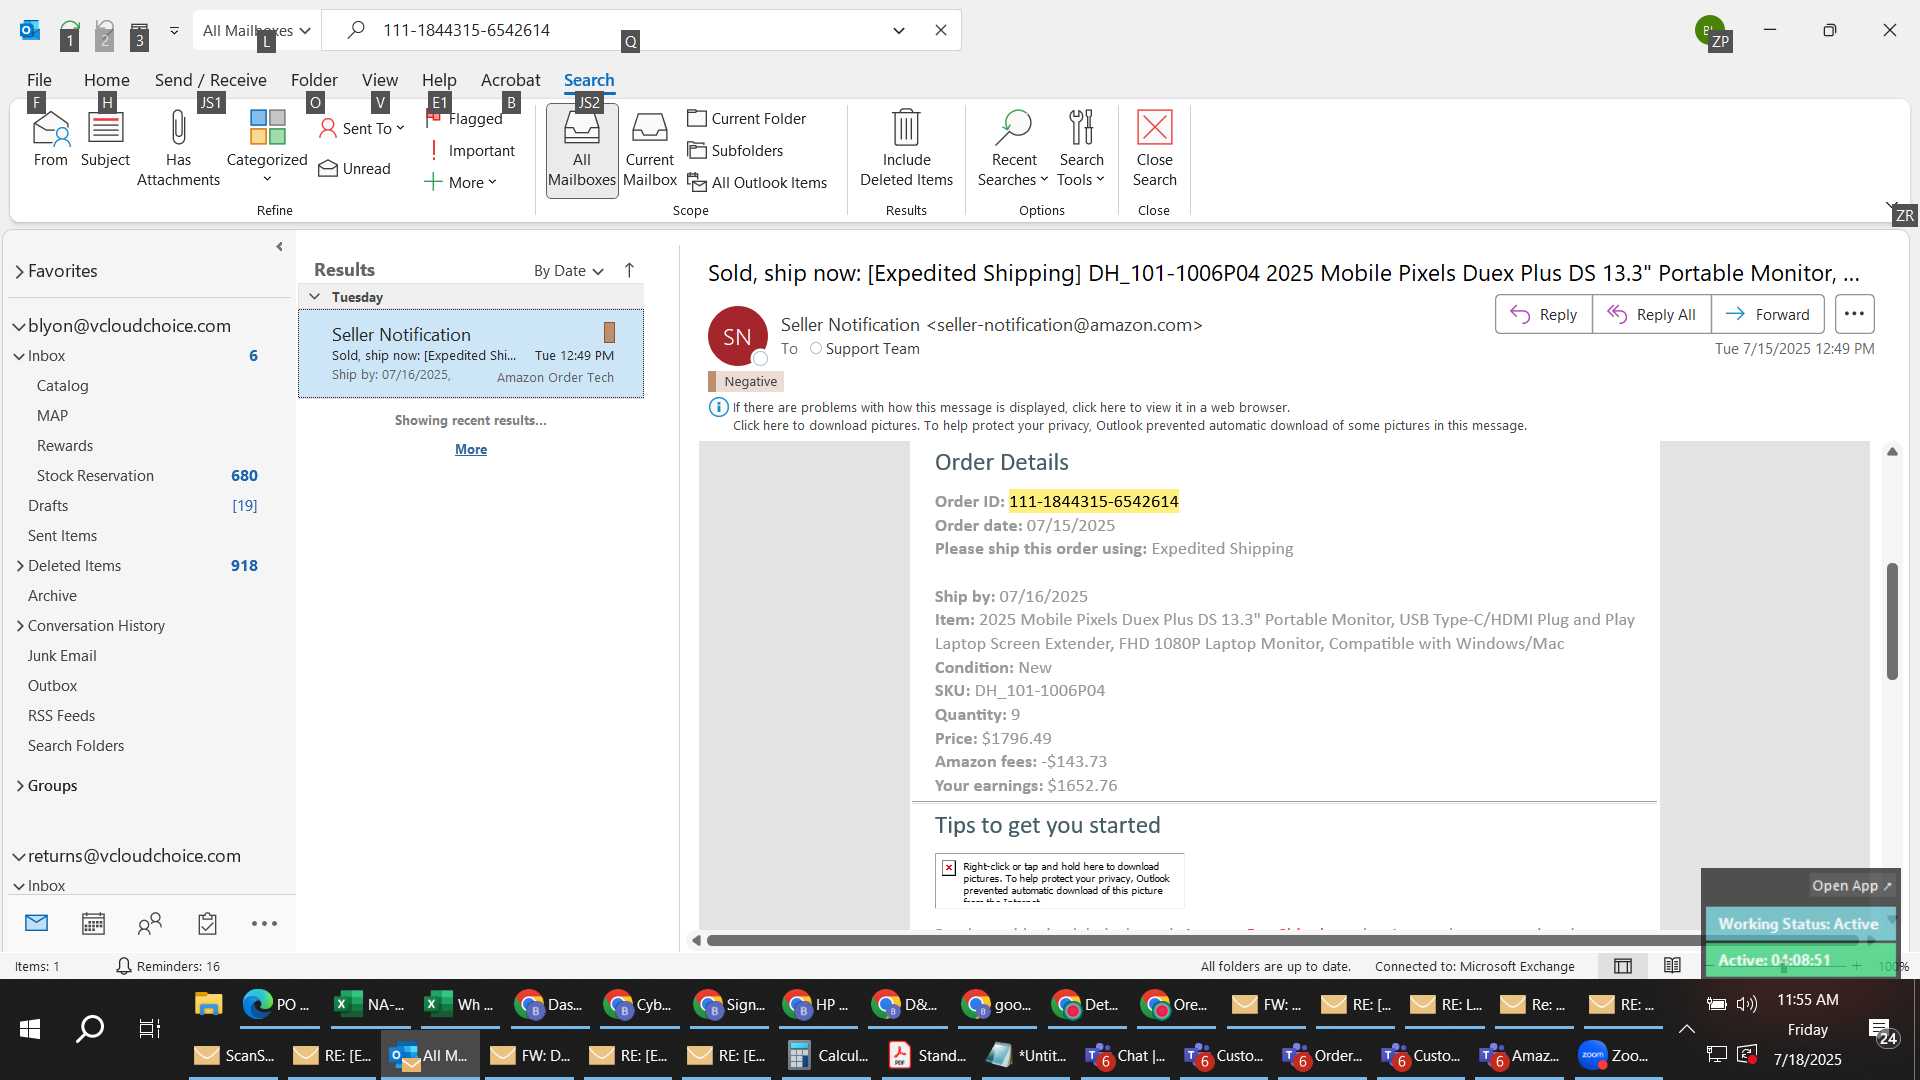This screenshot has width=1920, height=1080.
Task: Filter results by Flagged
Action: tap(465, 118)
